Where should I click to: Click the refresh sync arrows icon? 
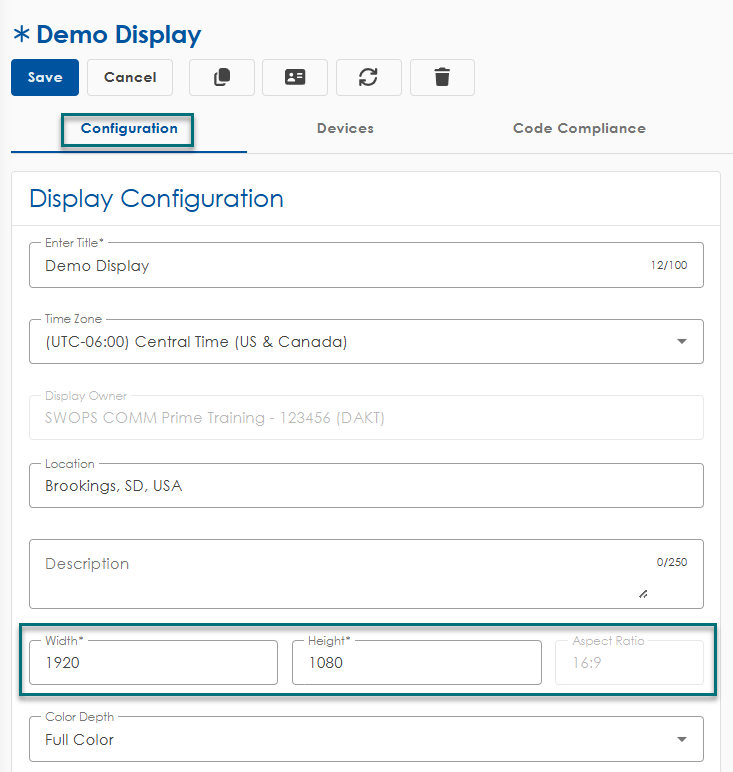click(368, 77)
